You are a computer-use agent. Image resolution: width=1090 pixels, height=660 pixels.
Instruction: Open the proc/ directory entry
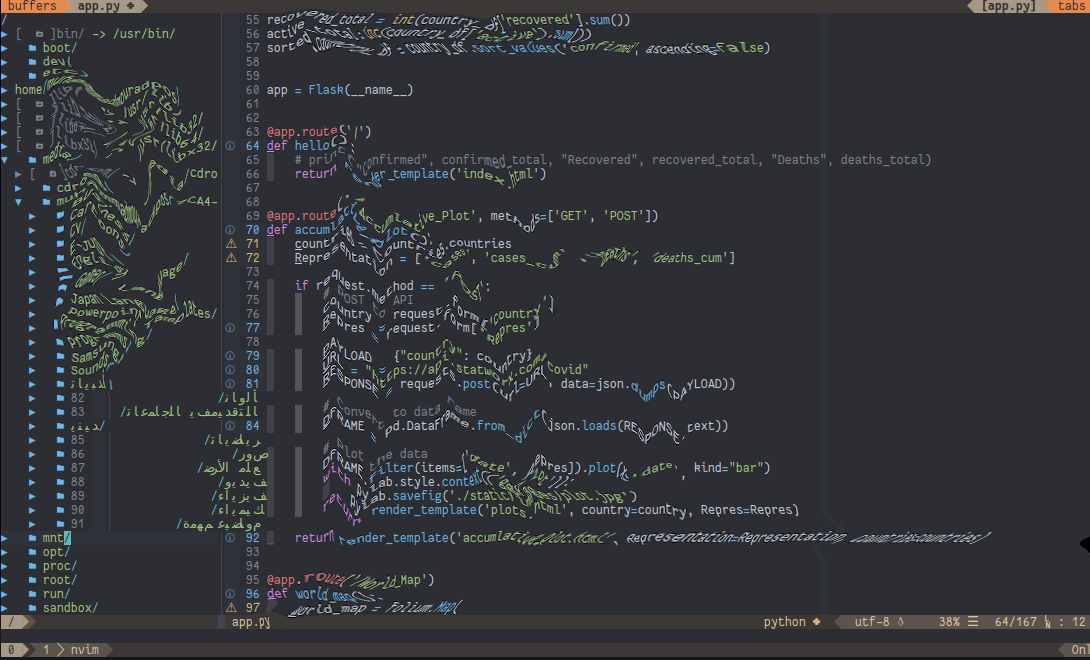pyautogui.click(x=60, y=566)
